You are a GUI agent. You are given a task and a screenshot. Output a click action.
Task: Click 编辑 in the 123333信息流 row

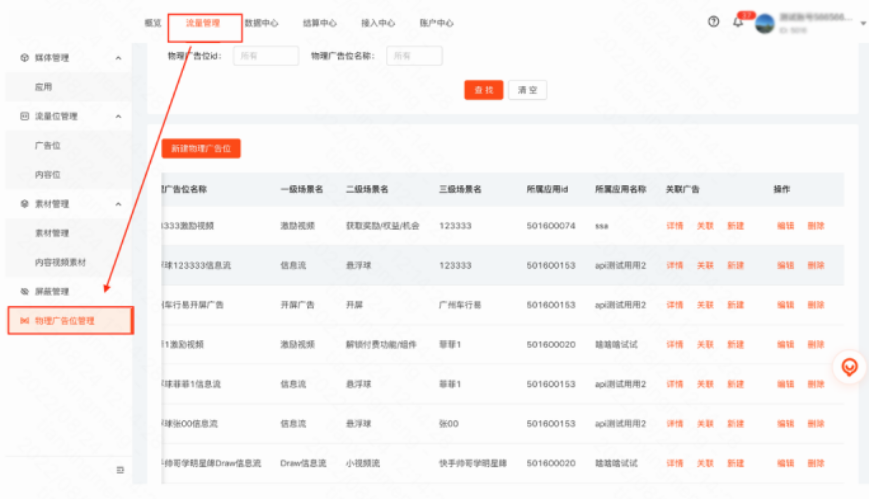coord(785,265)
